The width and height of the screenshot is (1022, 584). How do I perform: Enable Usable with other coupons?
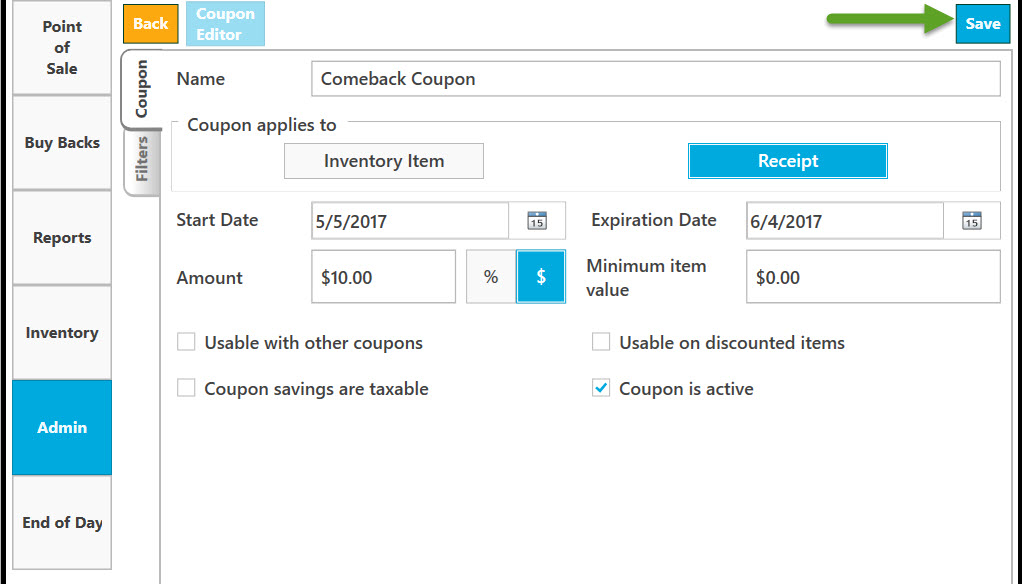[x=186, y=342]
